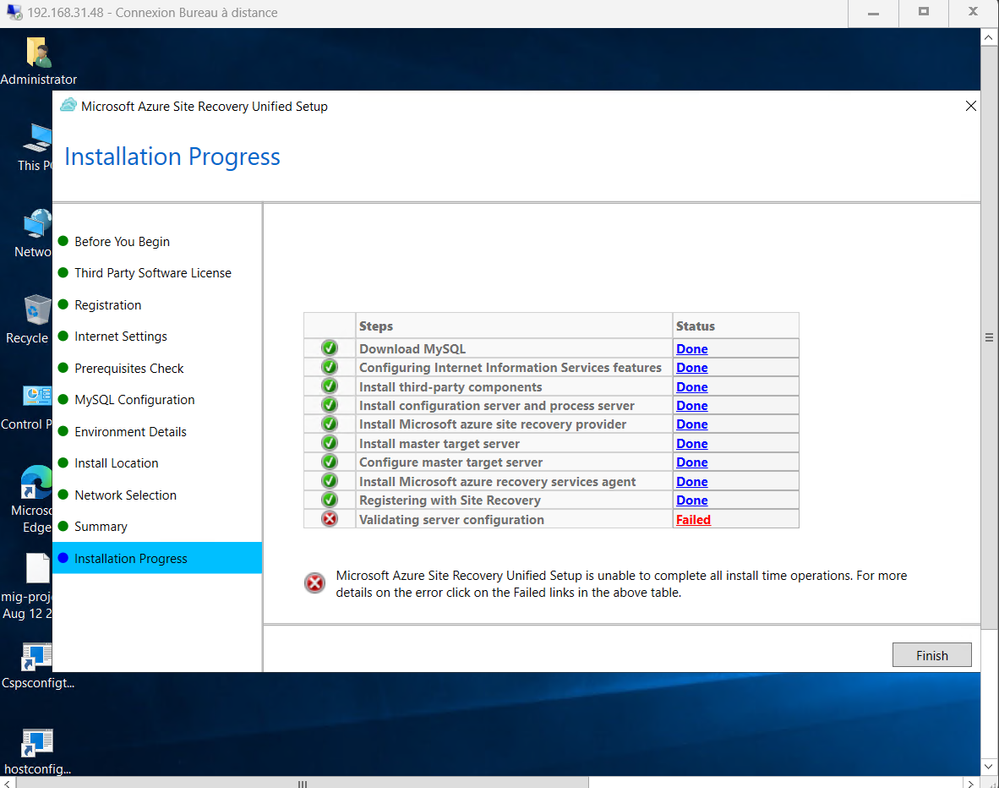Click green check beside recovery services agent row

(329, 480)
